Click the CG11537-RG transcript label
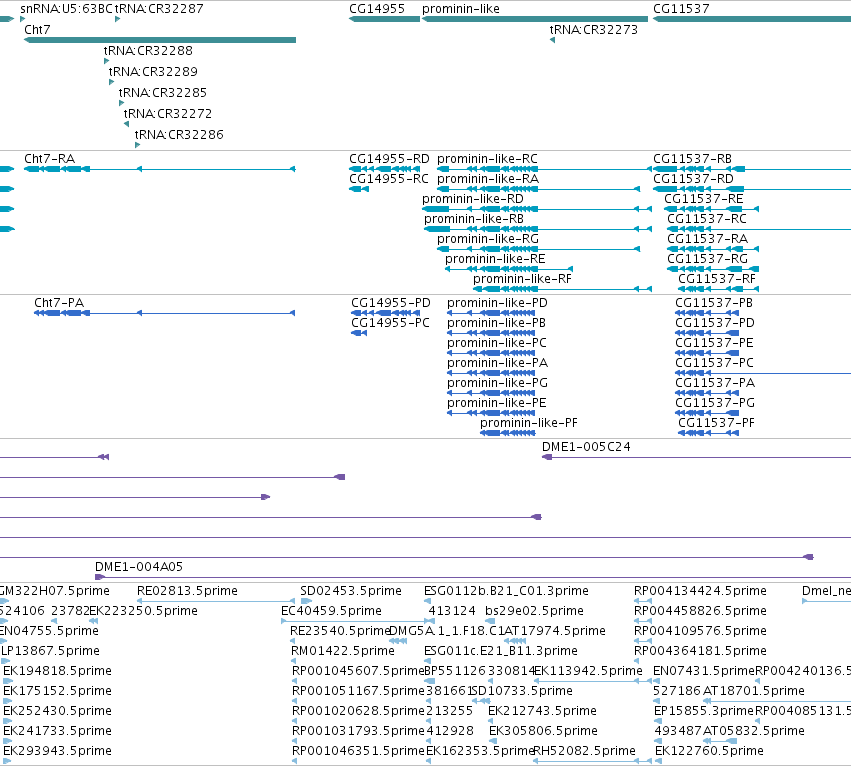 (x=707, y=259)
